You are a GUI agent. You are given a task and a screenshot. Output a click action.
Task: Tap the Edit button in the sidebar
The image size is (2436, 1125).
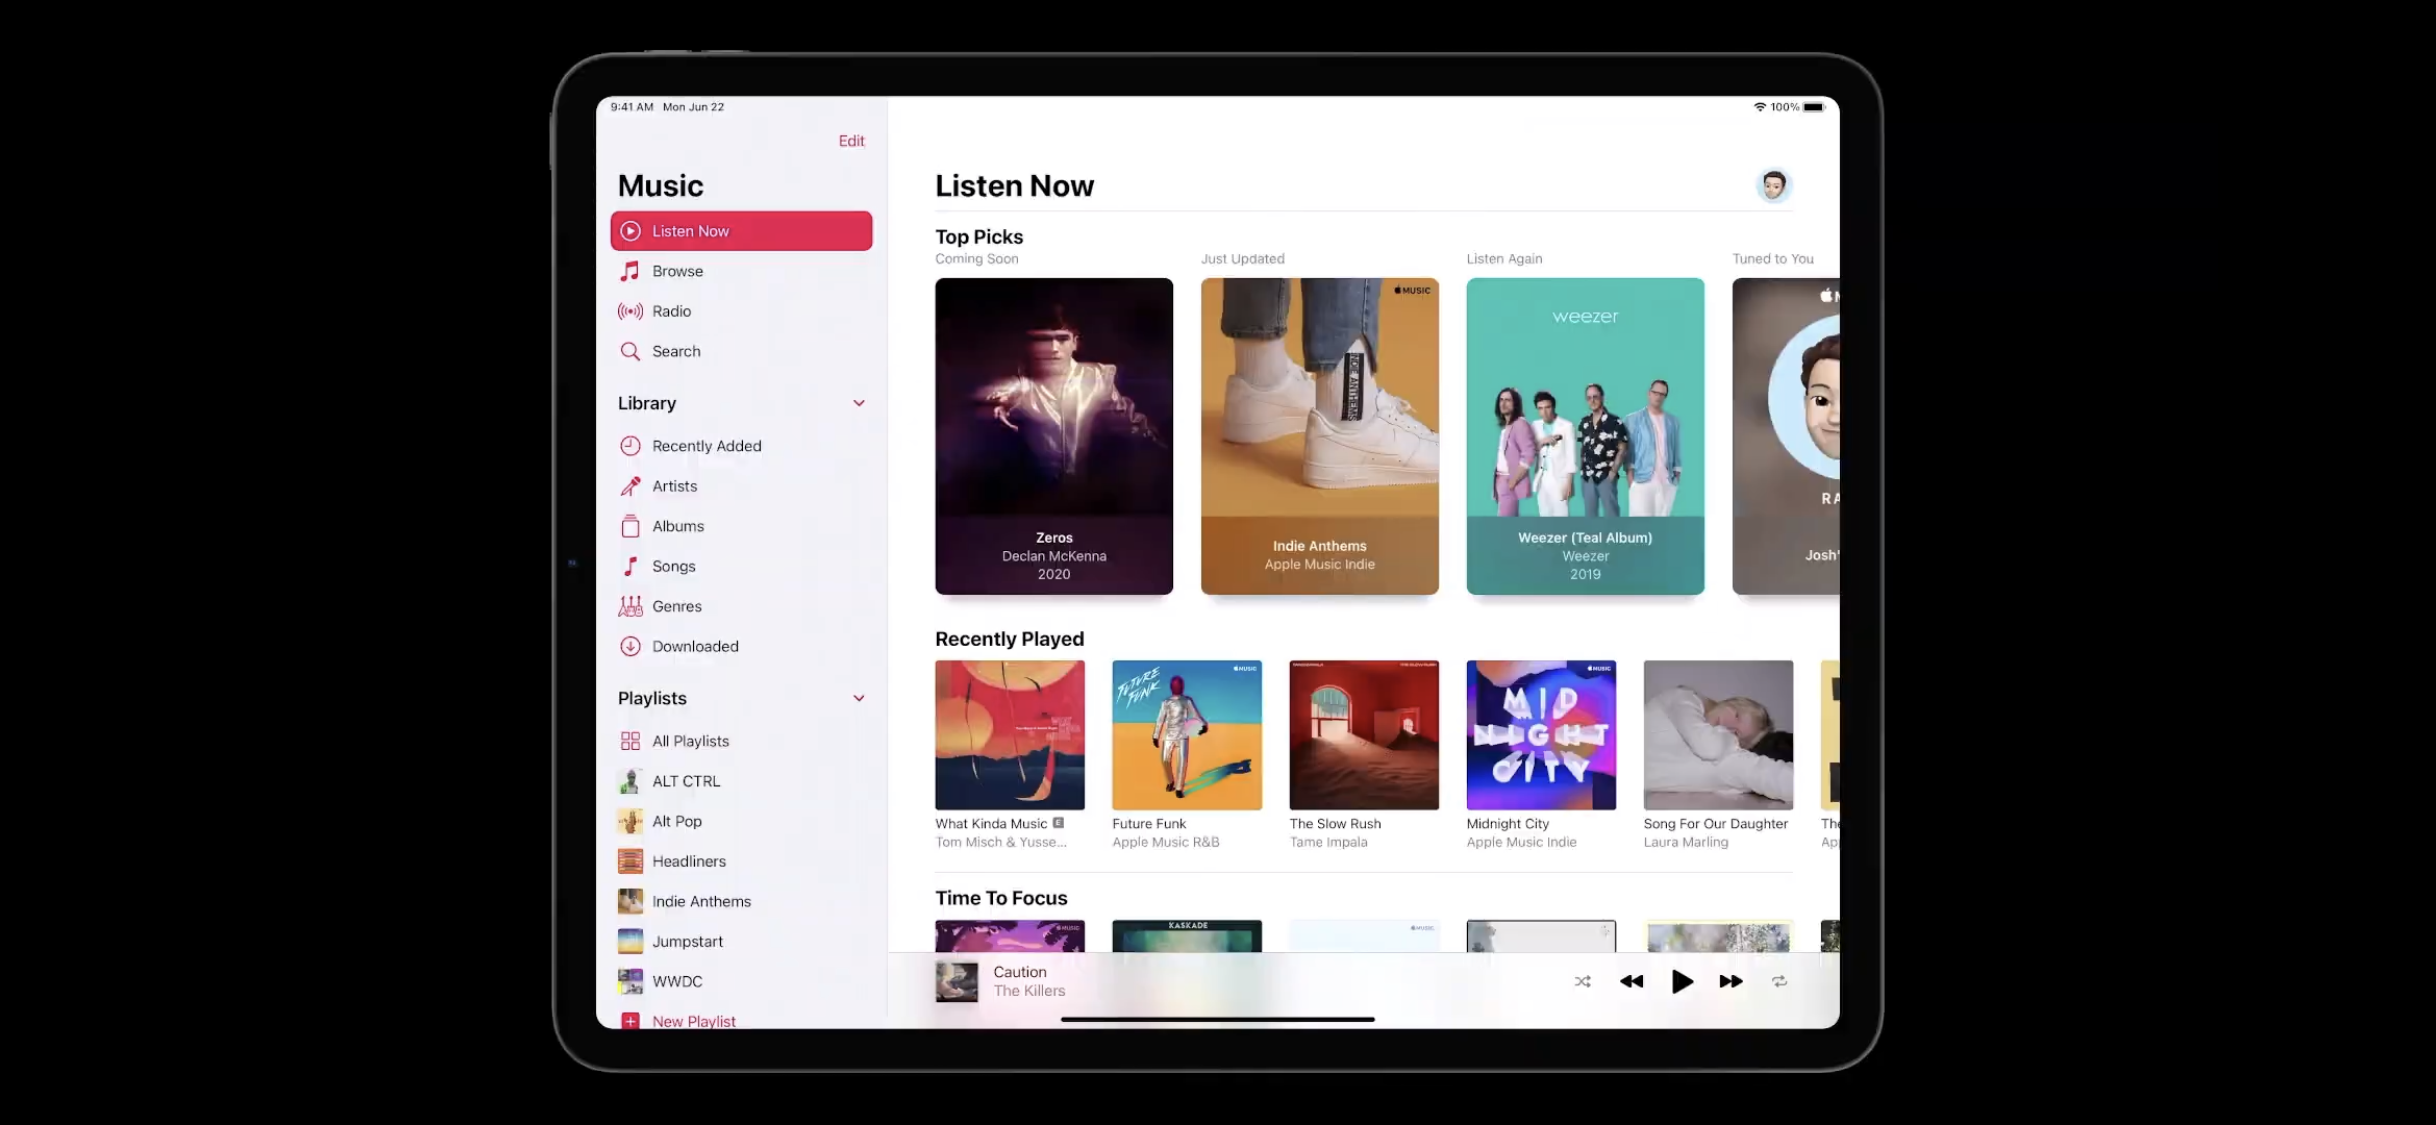[x=851, y=141]
